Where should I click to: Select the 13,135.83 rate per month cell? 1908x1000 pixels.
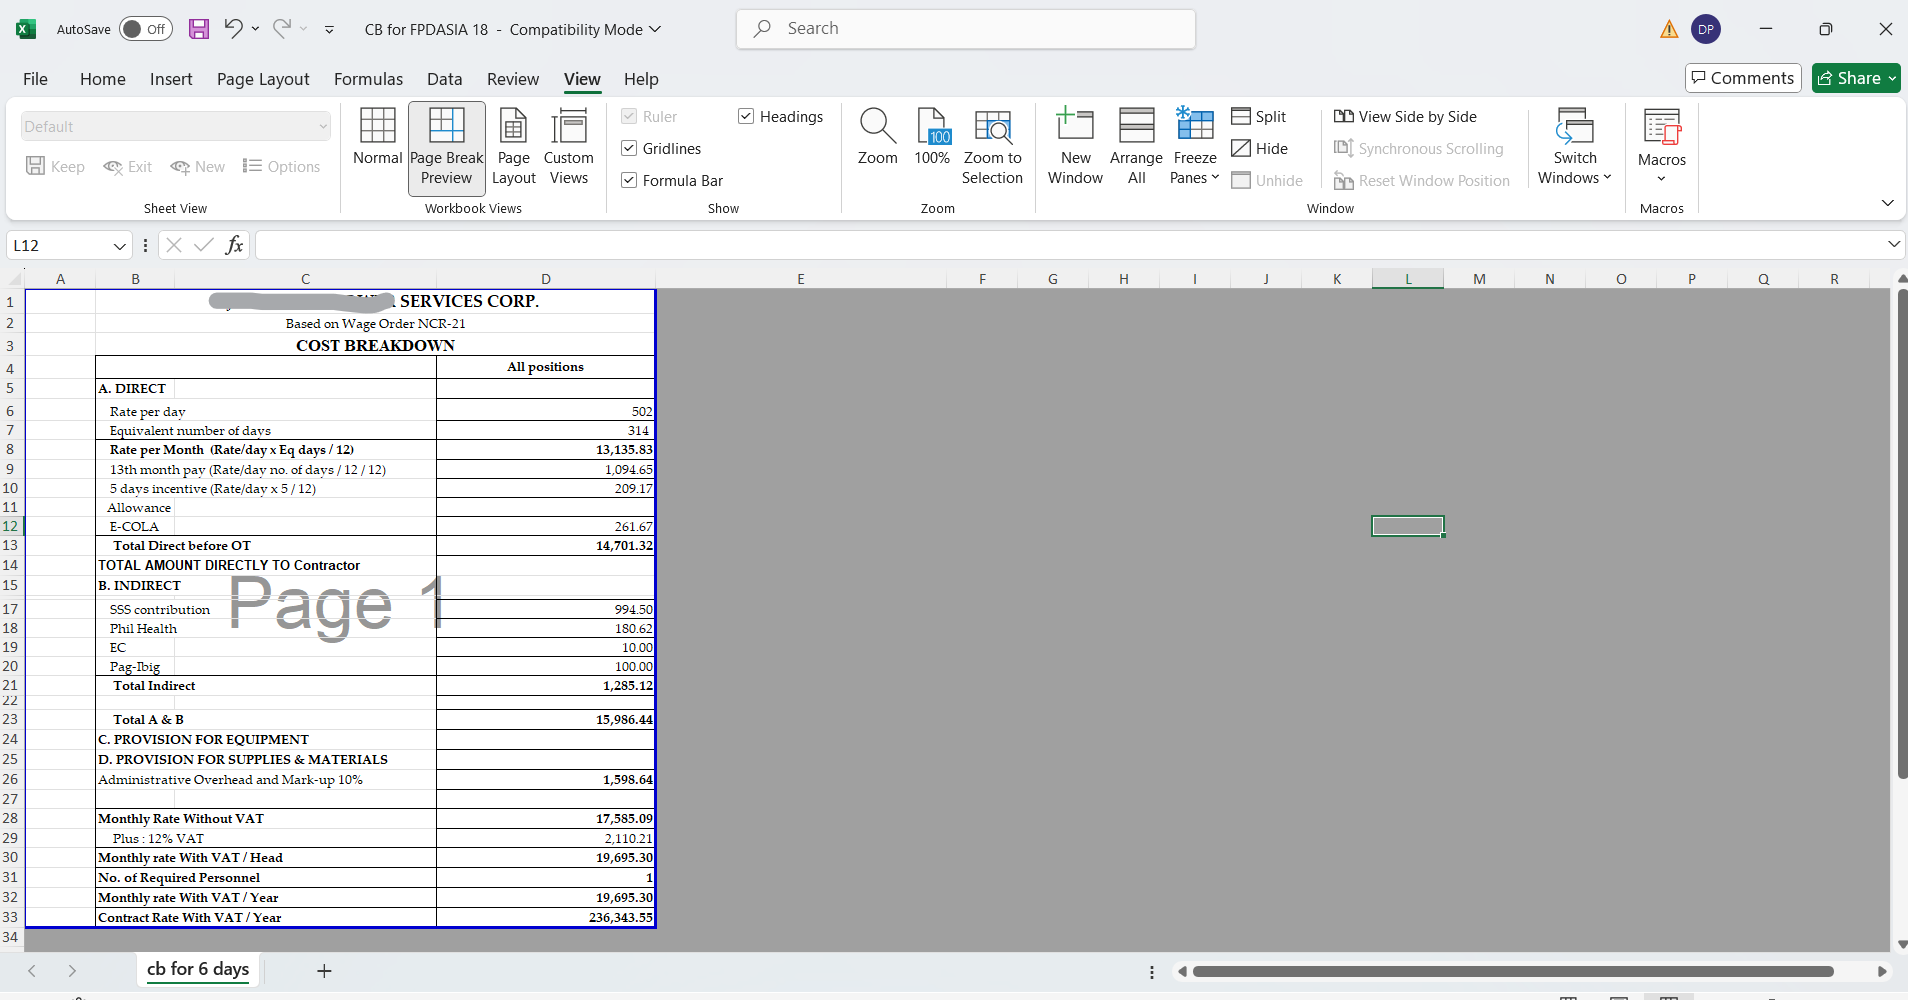pos(546,450)
